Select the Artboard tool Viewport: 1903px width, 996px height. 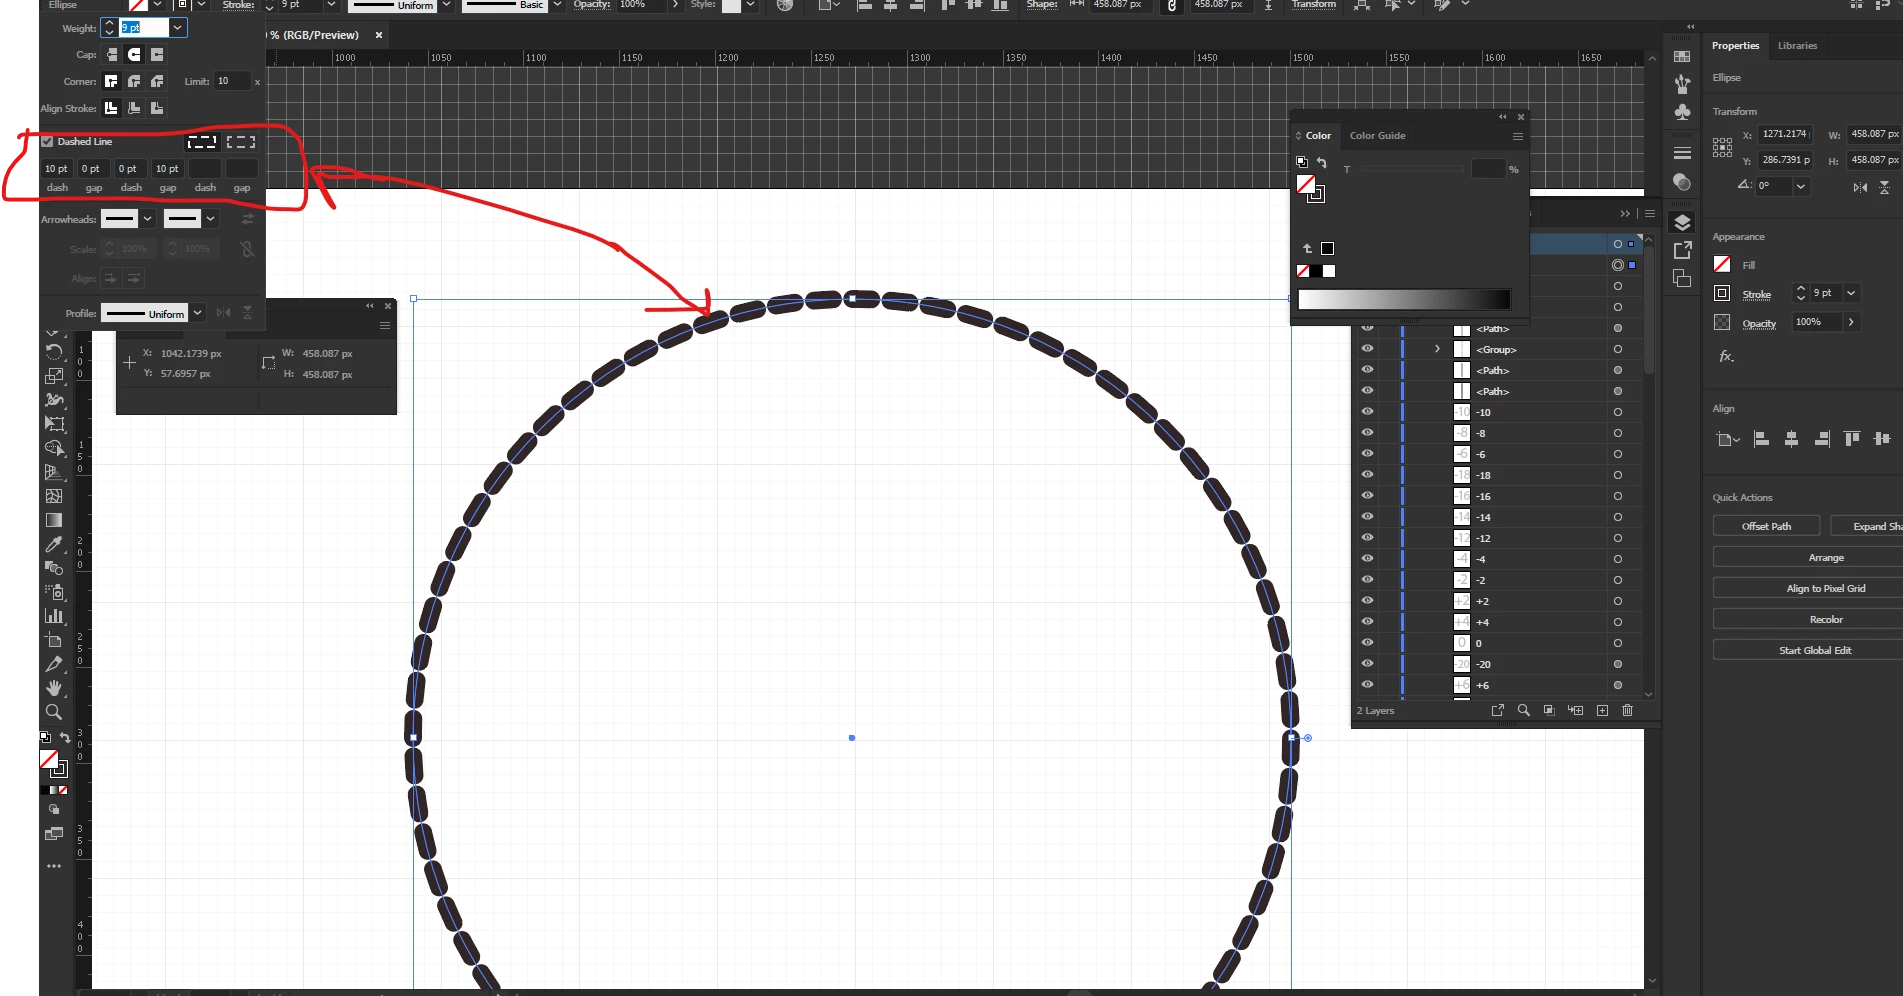click(x=54, y=640)
